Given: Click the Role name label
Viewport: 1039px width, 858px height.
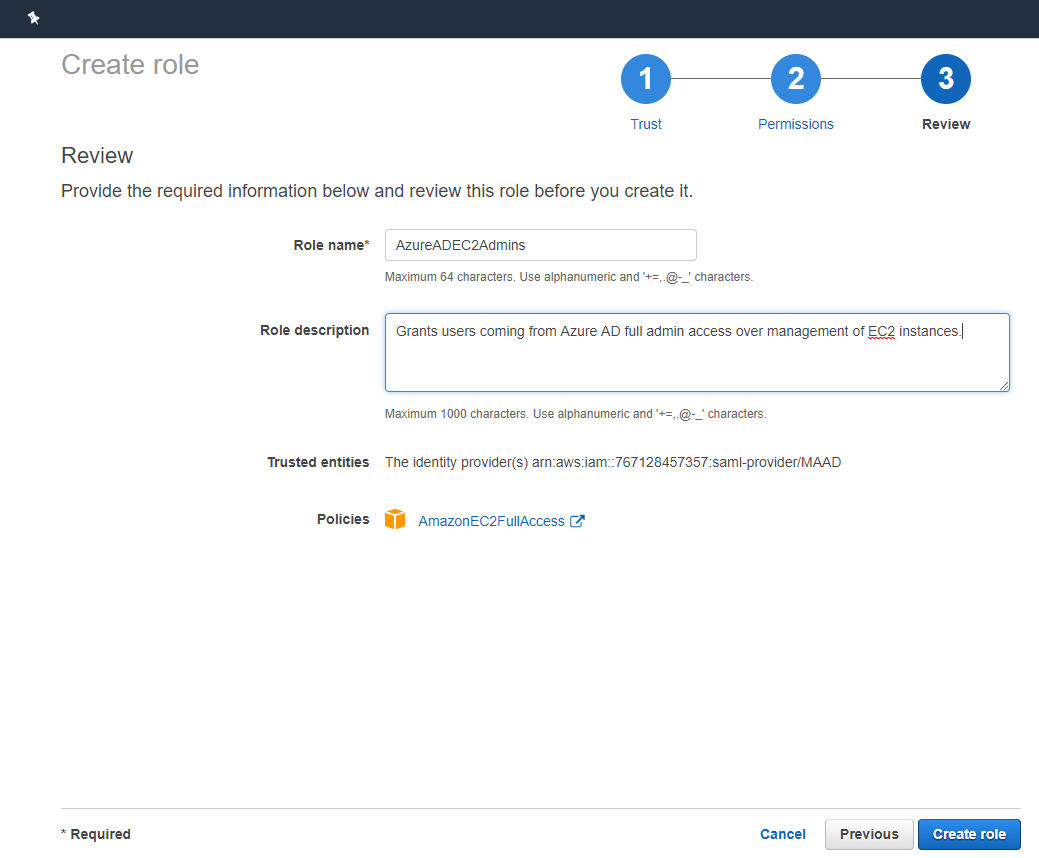Looking at the screenshot, I should [x=331, y=245].
